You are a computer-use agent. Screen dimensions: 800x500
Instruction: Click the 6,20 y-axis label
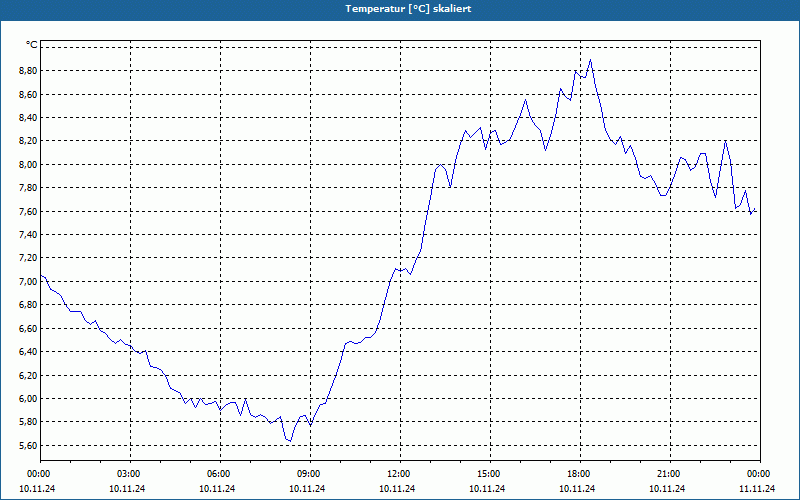pyautogui.click(x=28, y=375)
